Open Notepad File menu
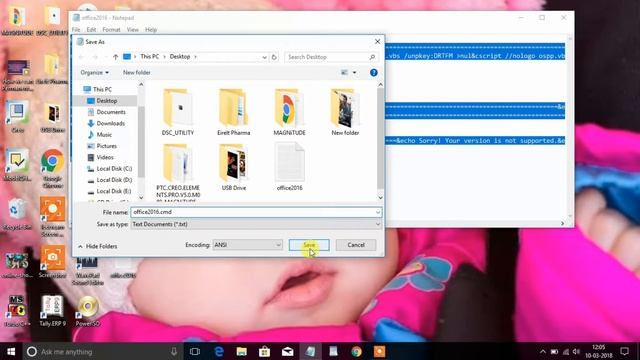Image resolution: width=640 pixels, height=360 pixels. (76, 30)
